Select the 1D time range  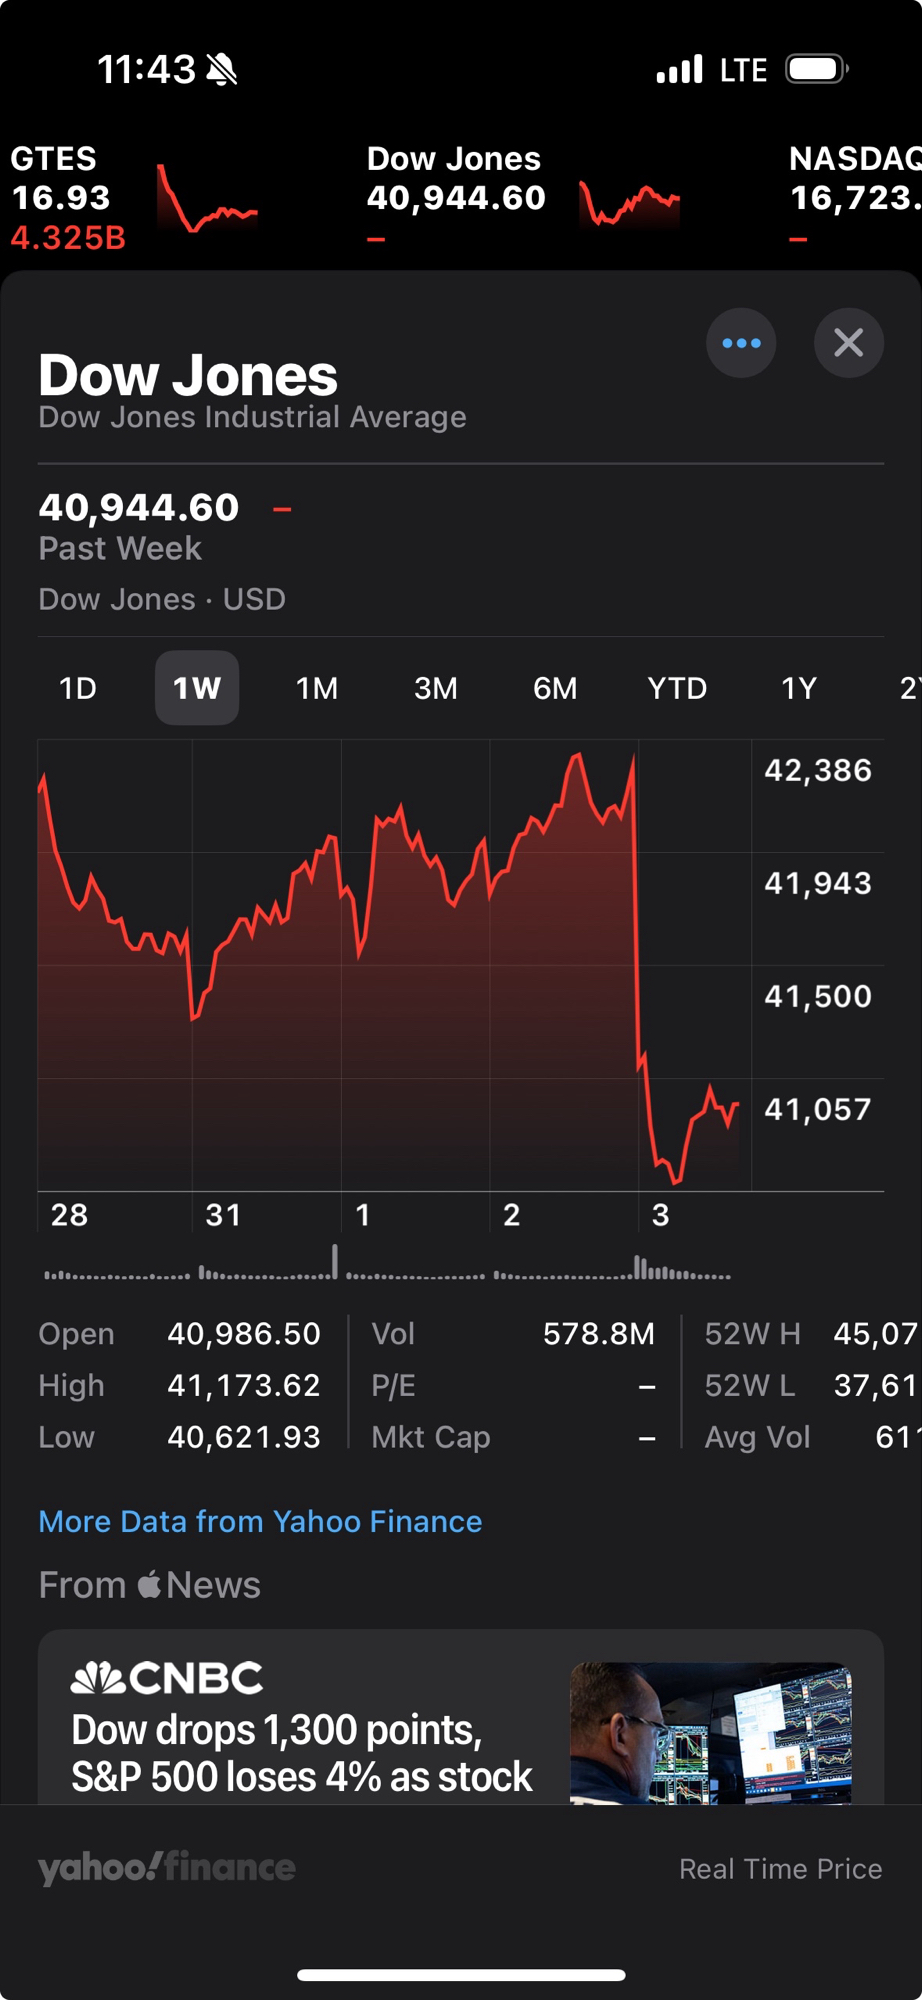tap(78, 688)
